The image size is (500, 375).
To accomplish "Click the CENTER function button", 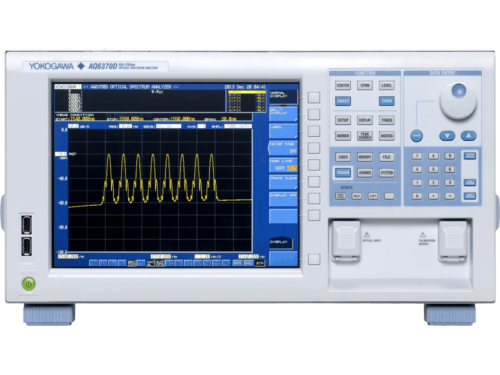I will pyautogui.click(x=343, y=85).
